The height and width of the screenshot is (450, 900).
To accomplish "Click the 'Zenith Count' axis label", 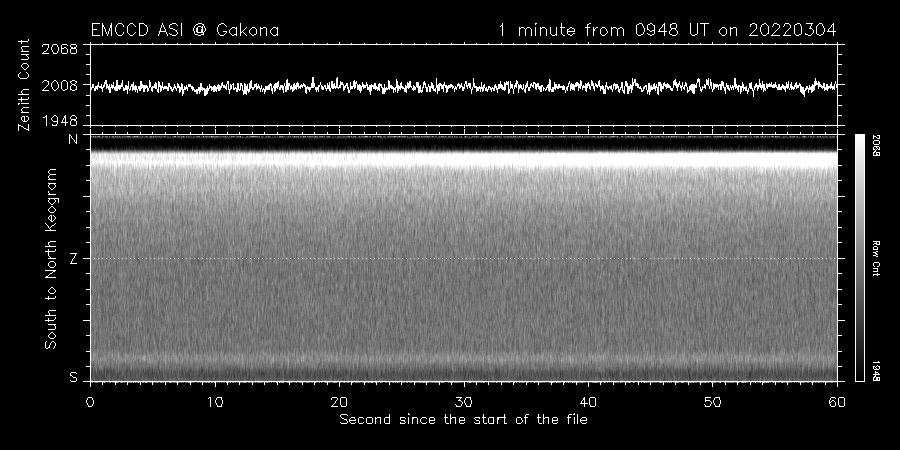I will coord(24,85).
